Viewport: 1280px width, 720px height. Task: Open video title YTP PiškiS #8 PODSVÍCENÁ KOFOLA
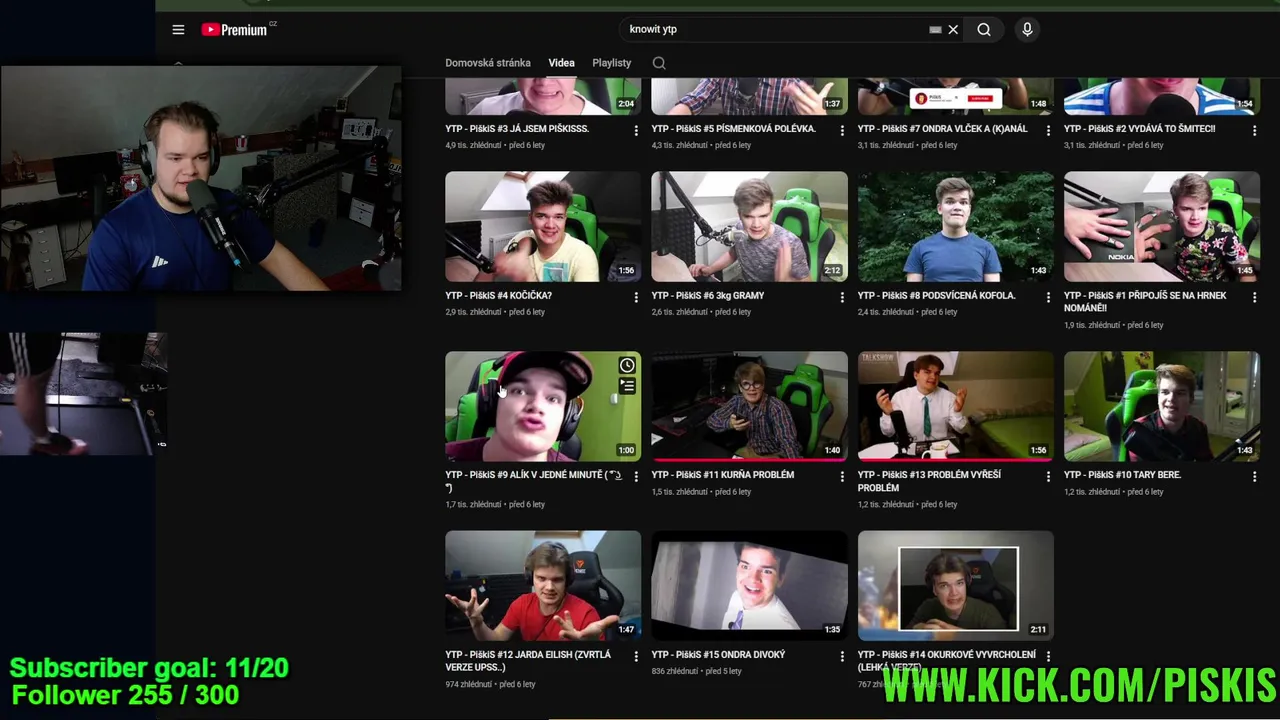pyautogui.click(x=936, y=296)
